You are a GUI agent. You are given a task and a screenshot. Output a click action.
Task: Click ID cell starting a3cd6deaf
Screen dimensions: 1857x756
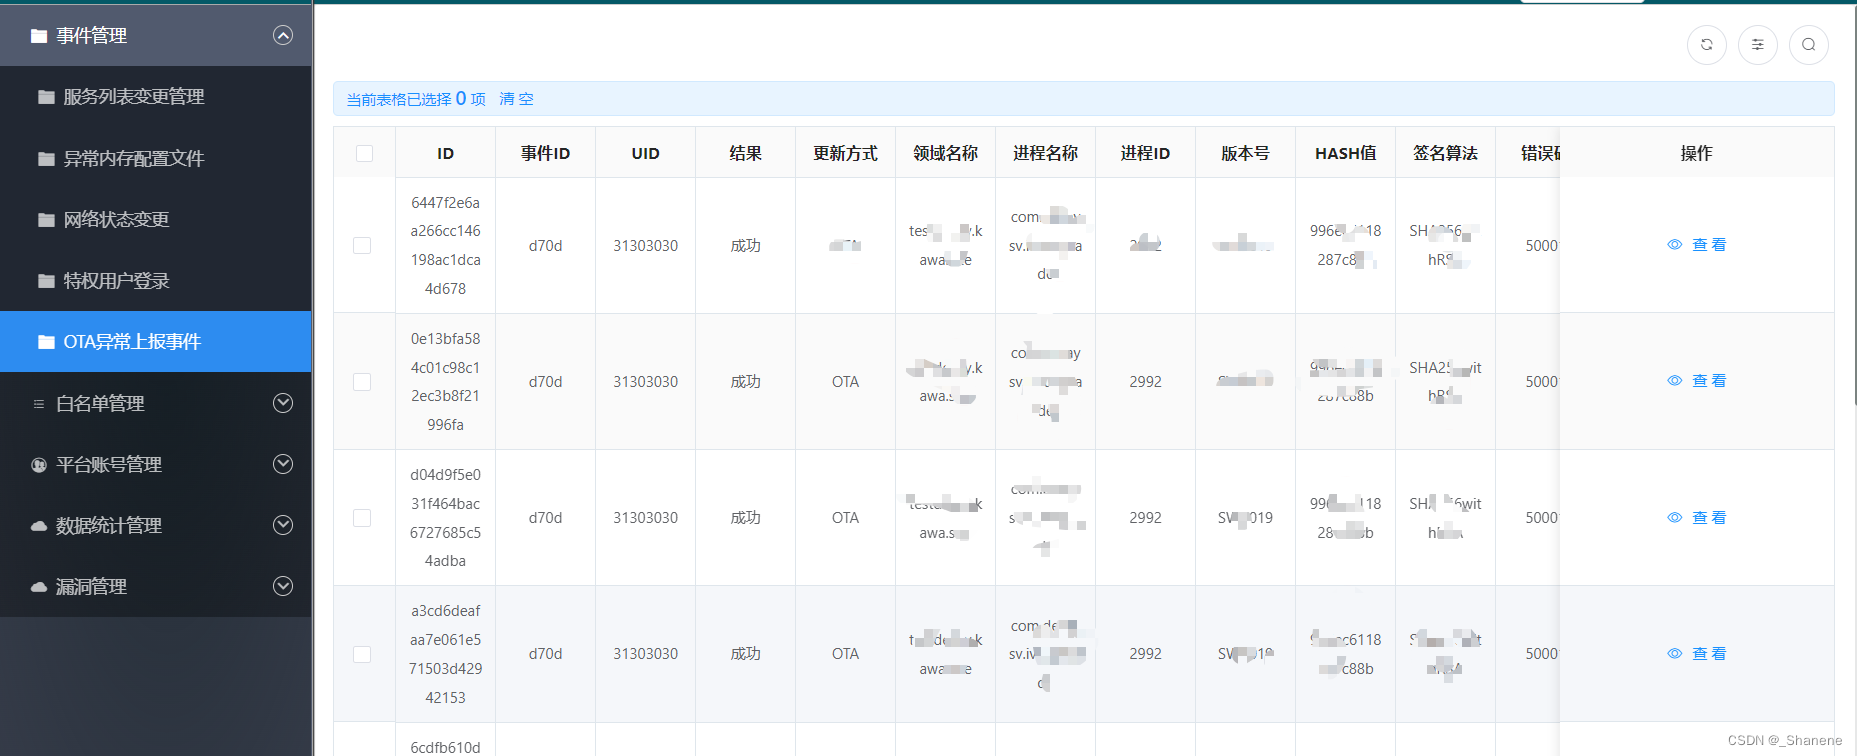446,654
